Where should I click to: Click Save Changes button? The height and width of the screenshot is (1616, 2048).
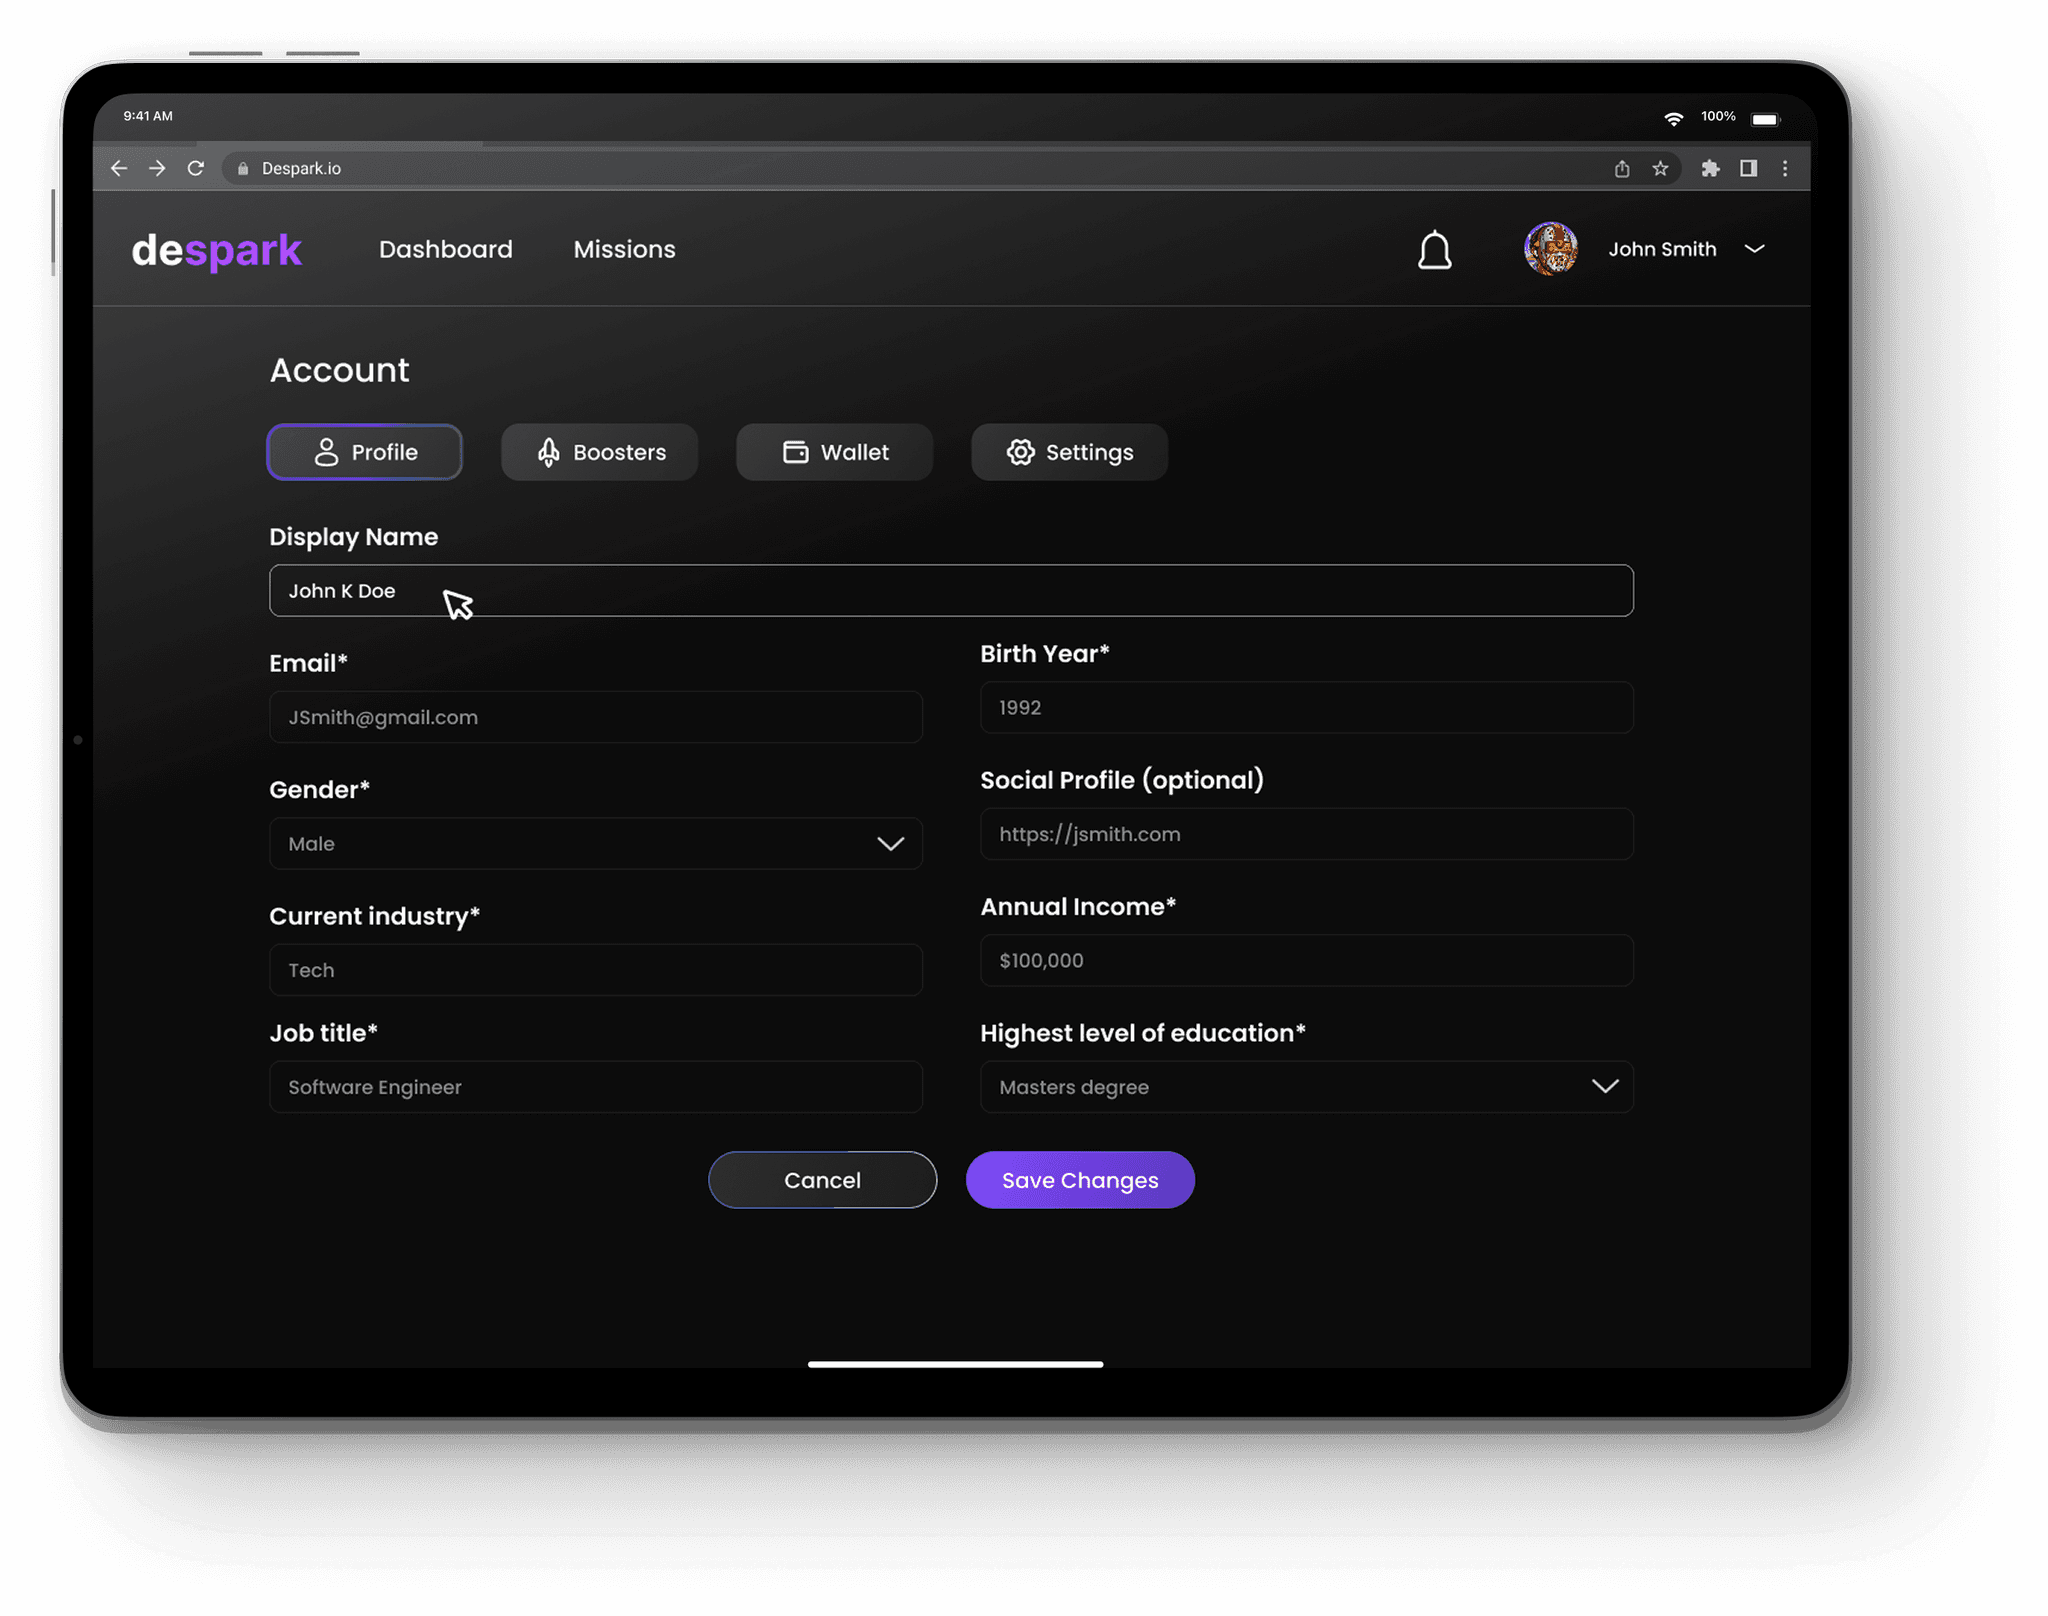pyautogui.click(x=1080, y=1180)
